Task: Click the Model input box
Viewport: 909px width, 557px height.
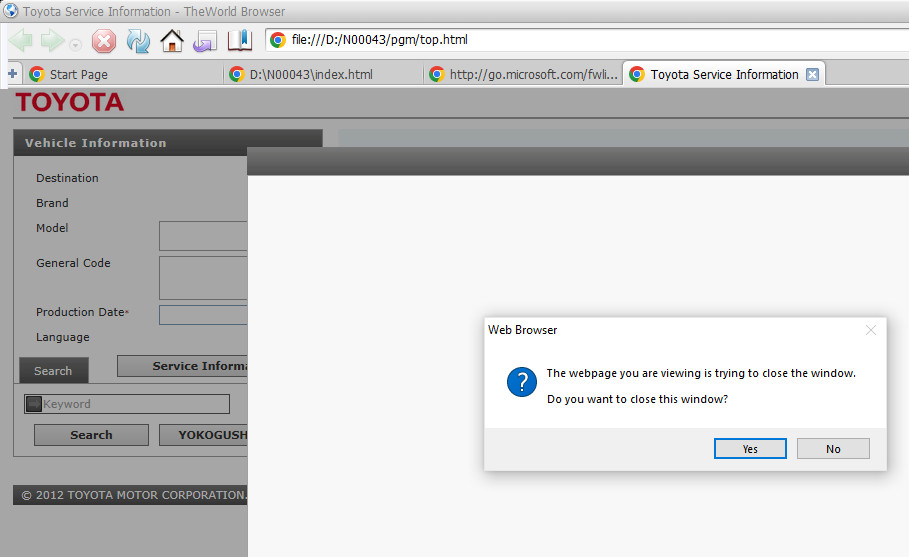Action: tap(203, 236)
